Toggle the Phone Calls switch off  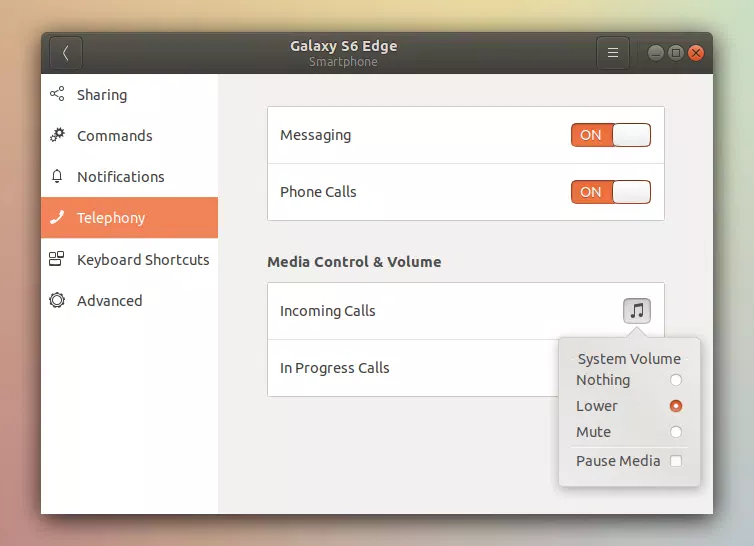click(611, 192)
